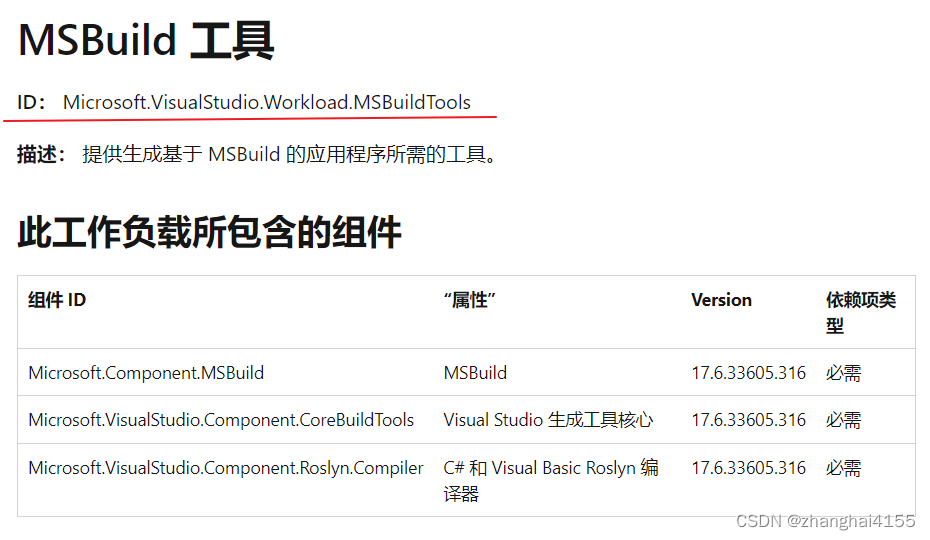Click '必需' in the Roslyn.Compiler row
The image size is (930, 540).
click(843, 468)
